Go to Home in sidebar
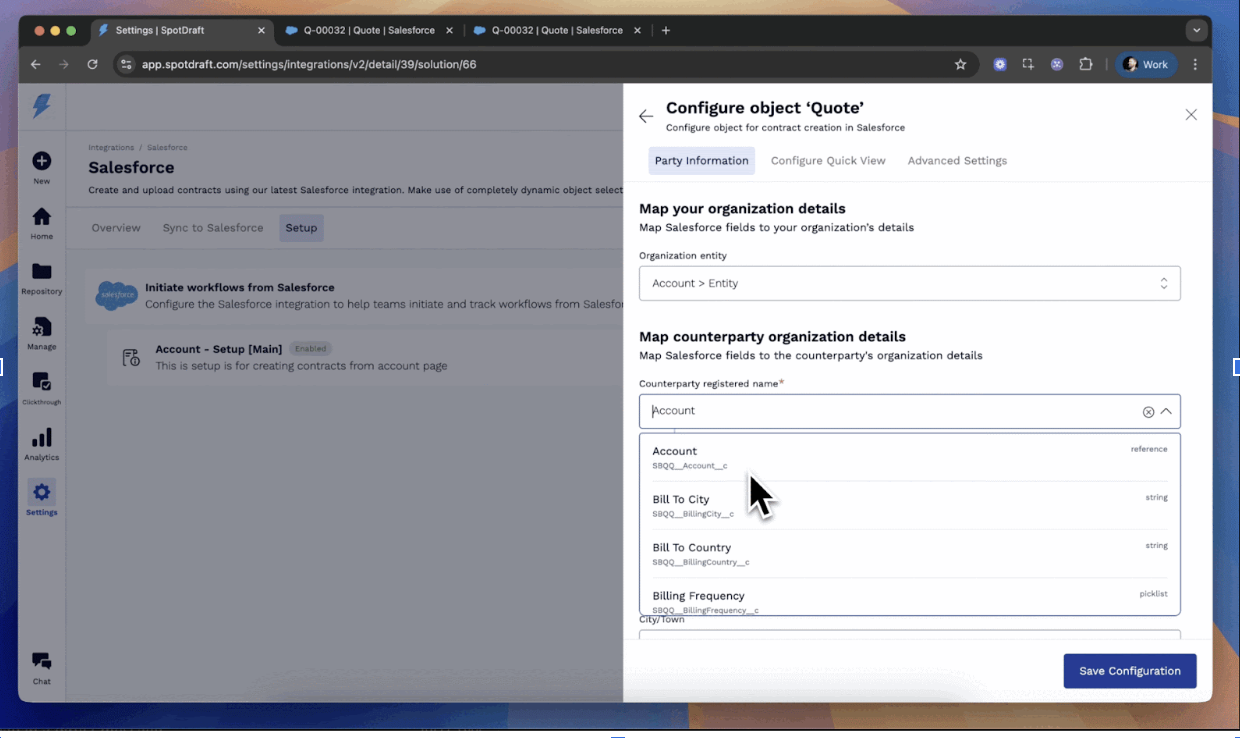1240x738 pixels. pyautogui.click(x=41, y=216)
